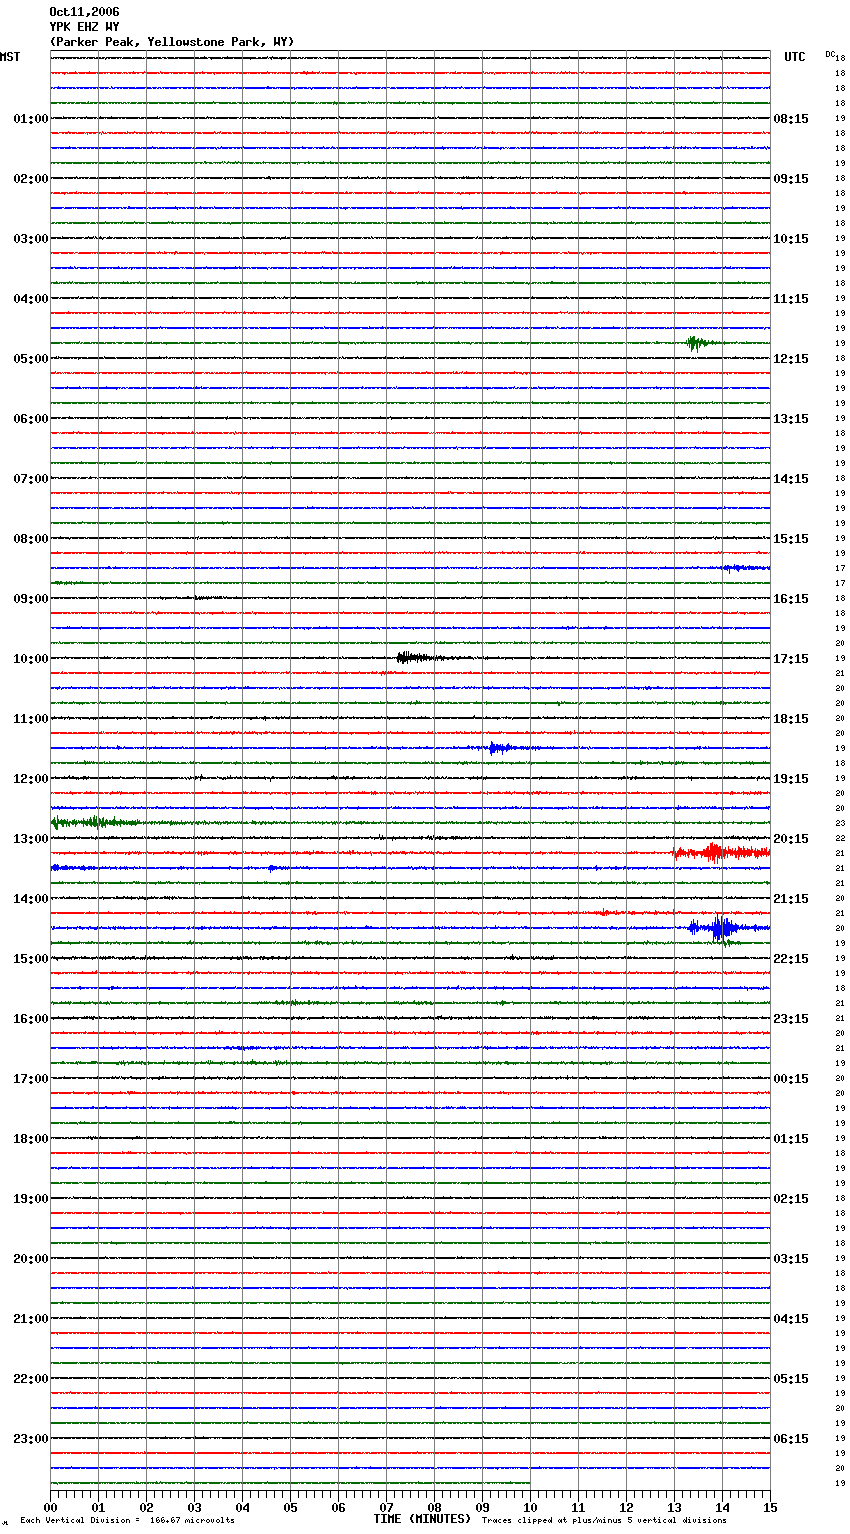This screenshot has width=850, height=1534.
Task: Click the UTC time label '16:15'
Action: pyautogui.click(x=791, y=599)
